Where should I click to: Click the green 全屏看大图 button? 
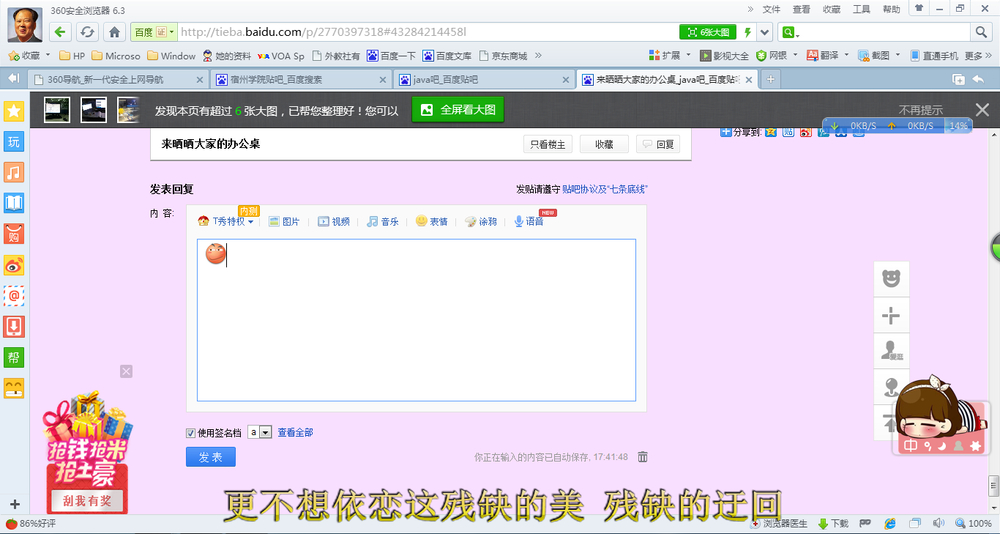click(x=458, y=110)
